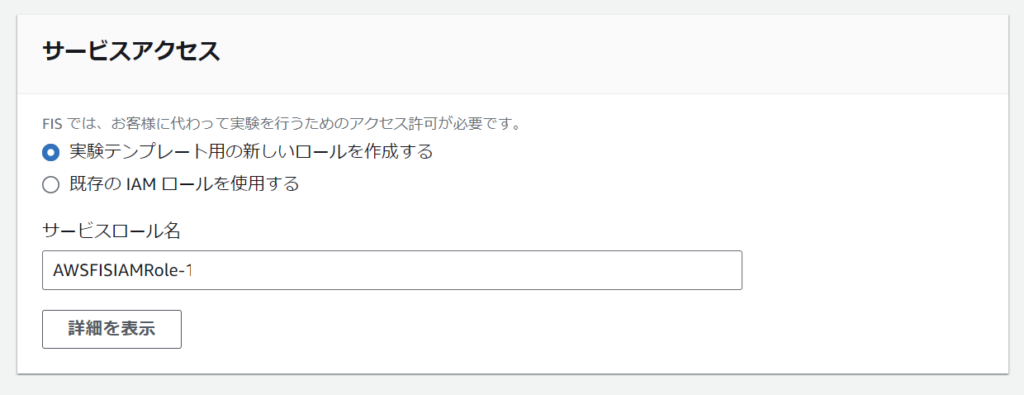Select the radio circle for creating a new role
The image size is (1024, 395).
(51, 153)
